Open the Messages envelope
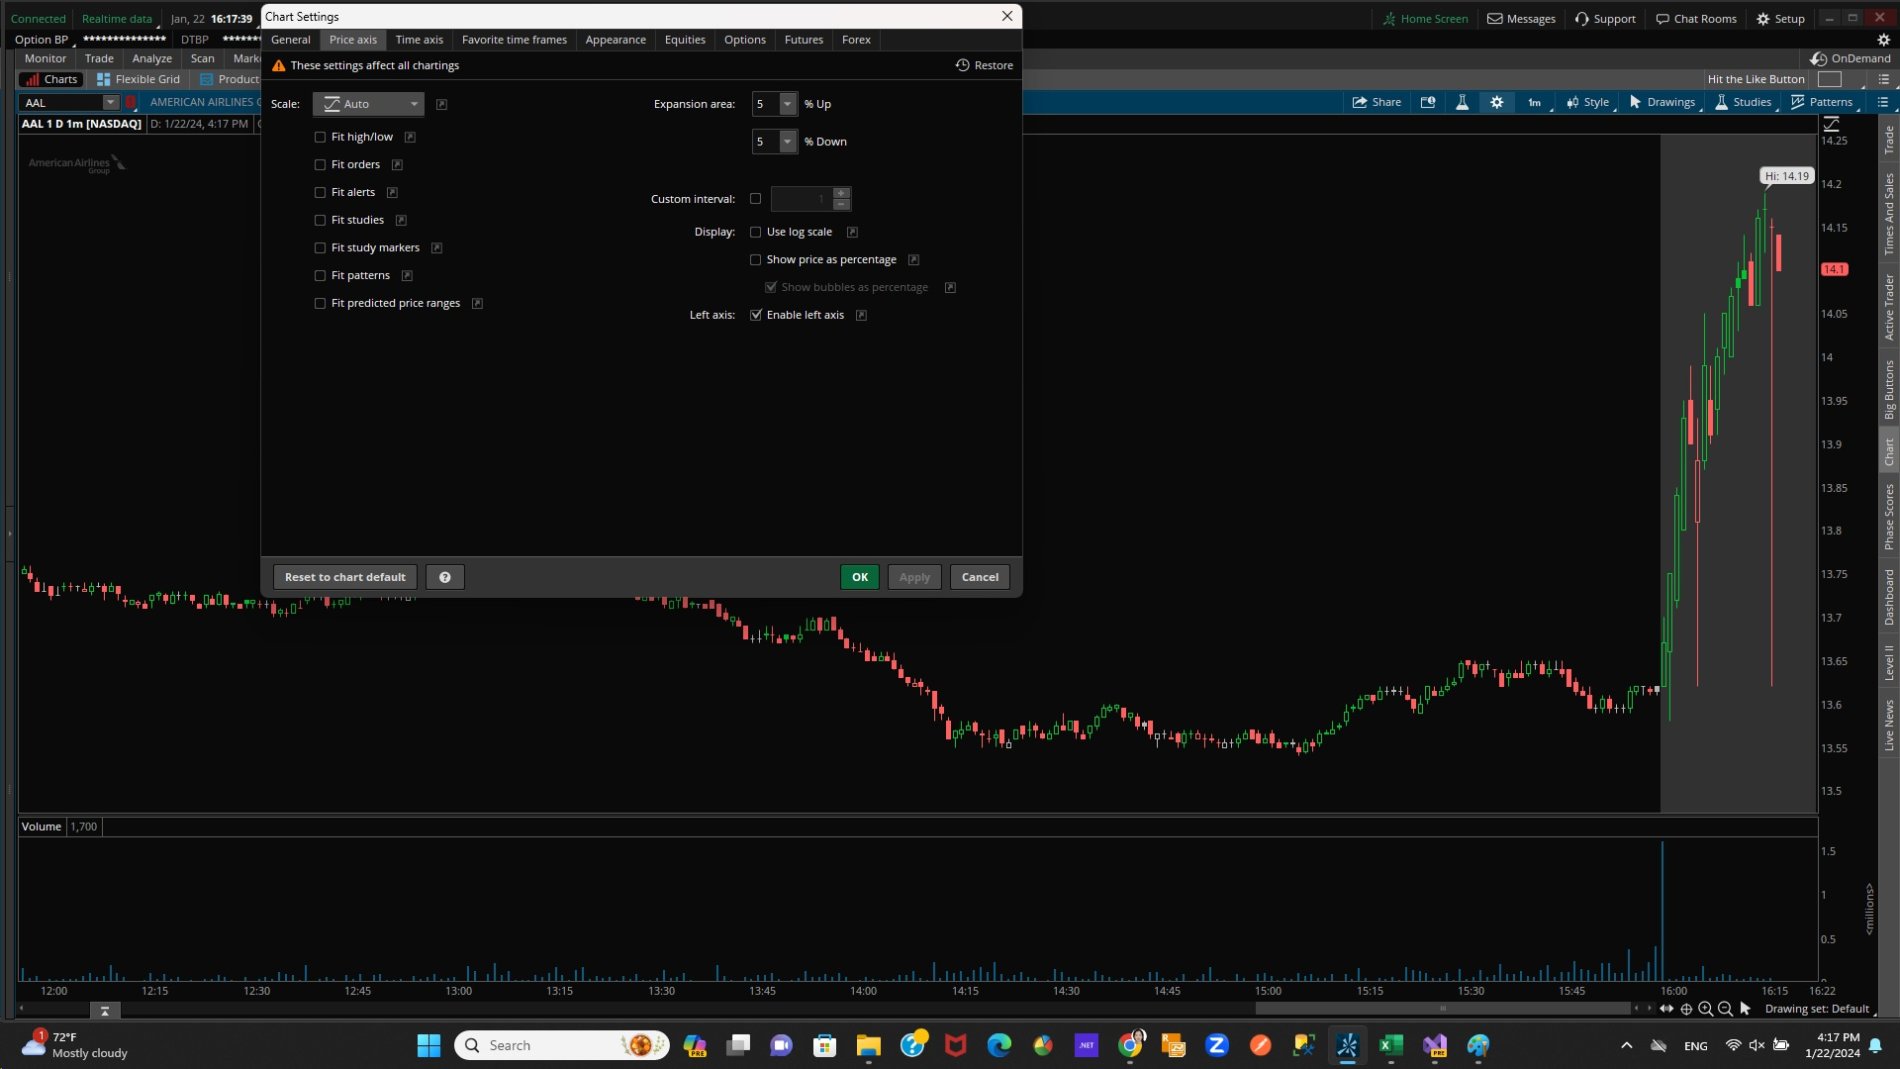 coord(1521,18)
